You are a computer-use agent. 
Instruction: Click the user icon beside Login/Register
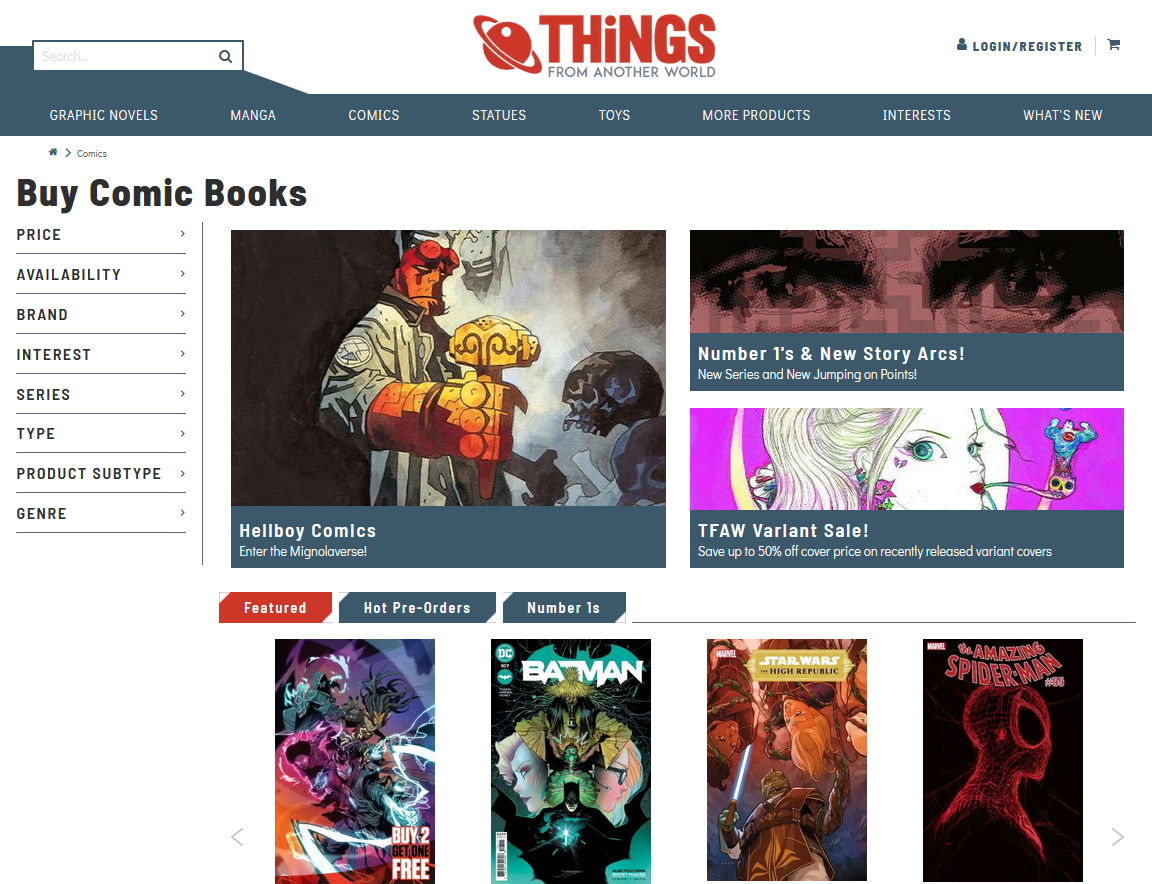(962, 45)
